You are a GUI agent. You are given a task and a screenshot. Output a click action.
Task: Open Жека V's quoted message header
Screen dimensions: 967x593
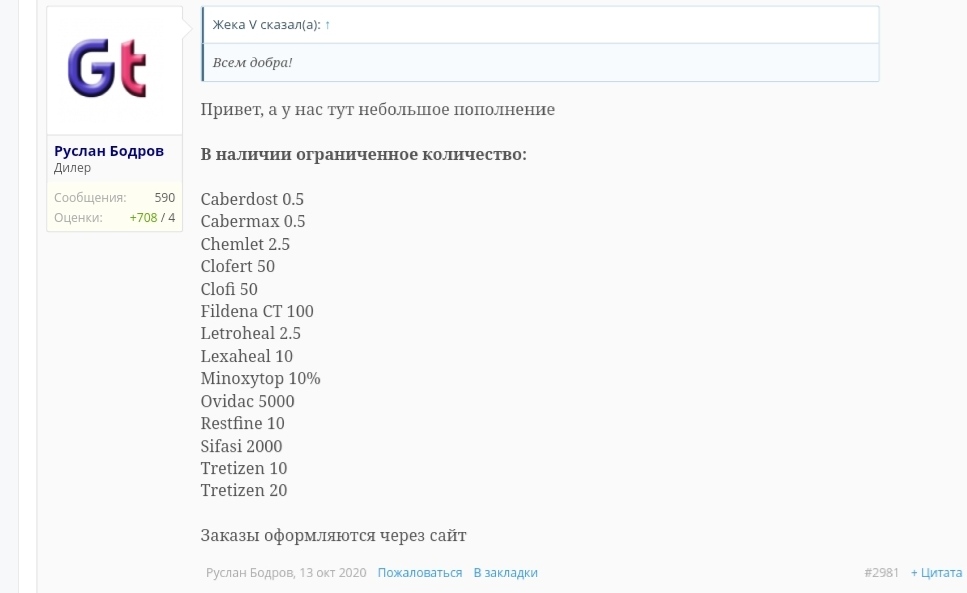tap(264, 23)
